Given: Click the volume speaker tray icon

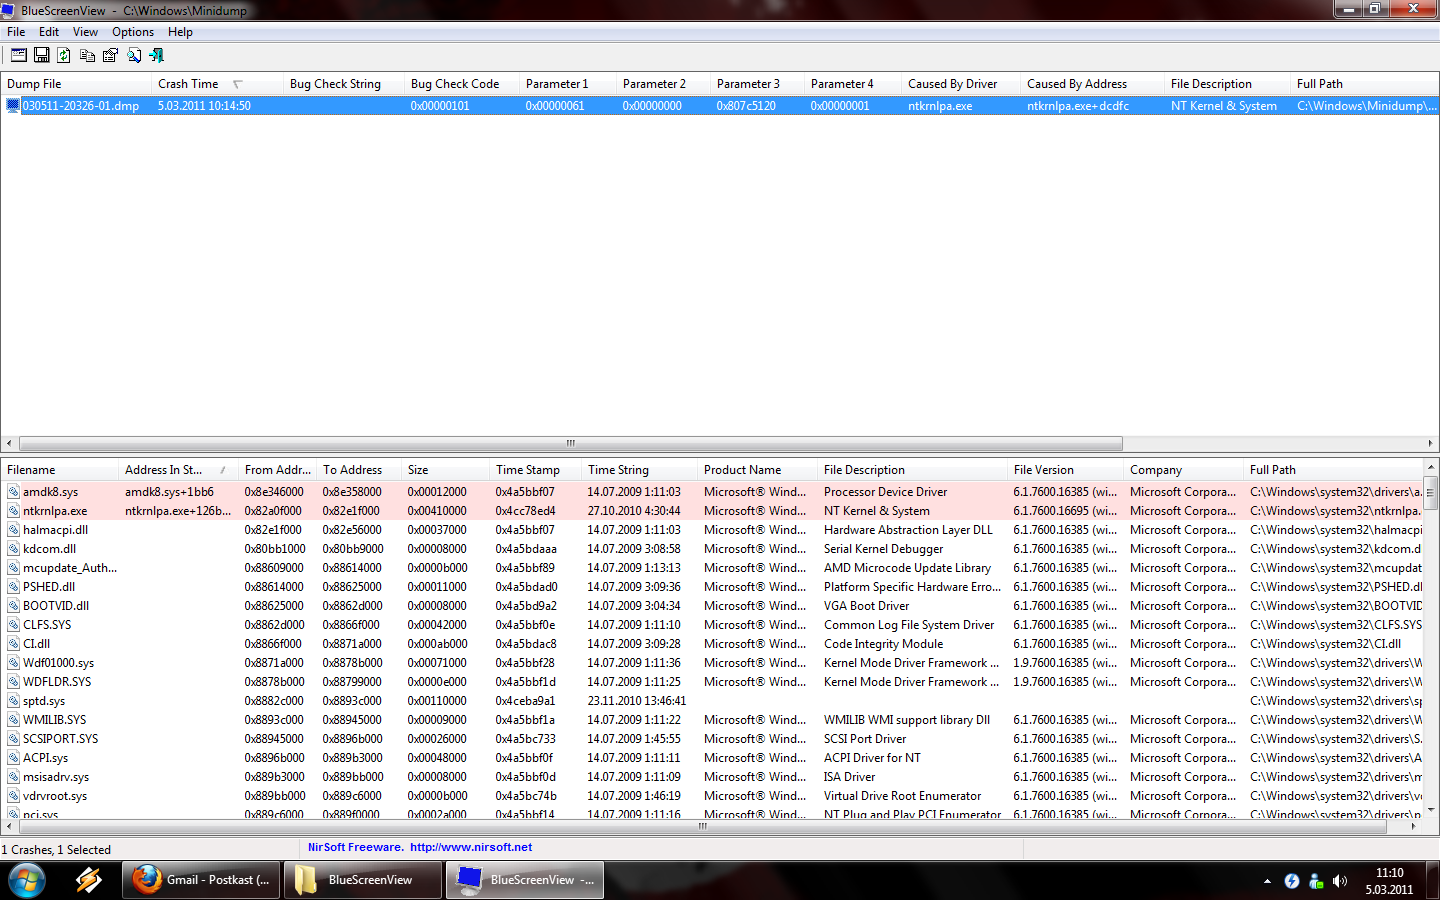Looking at the screenshot, I should 1340,881.
